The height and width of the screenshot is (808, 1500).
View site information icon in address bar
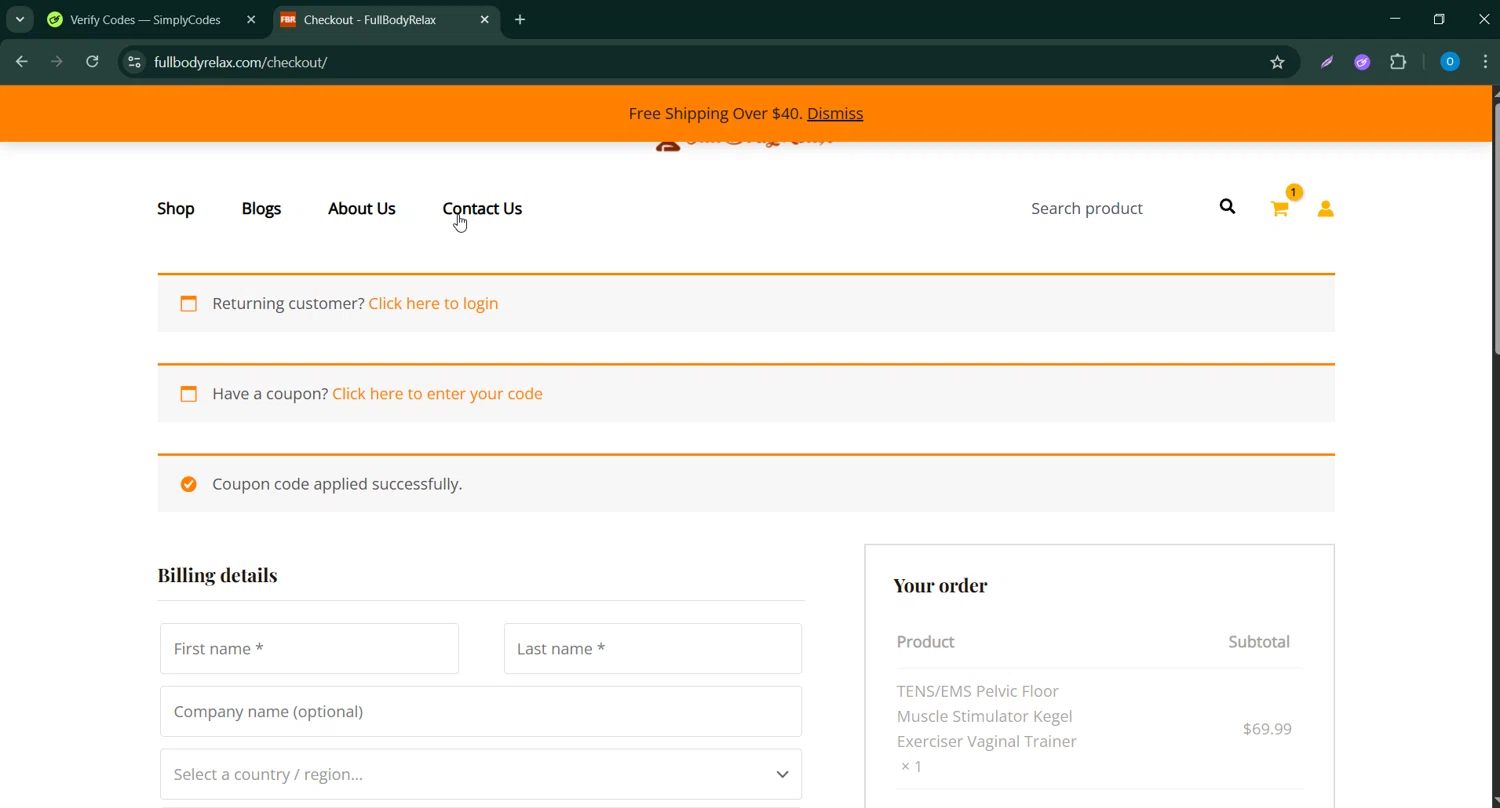tap(134, 62)
